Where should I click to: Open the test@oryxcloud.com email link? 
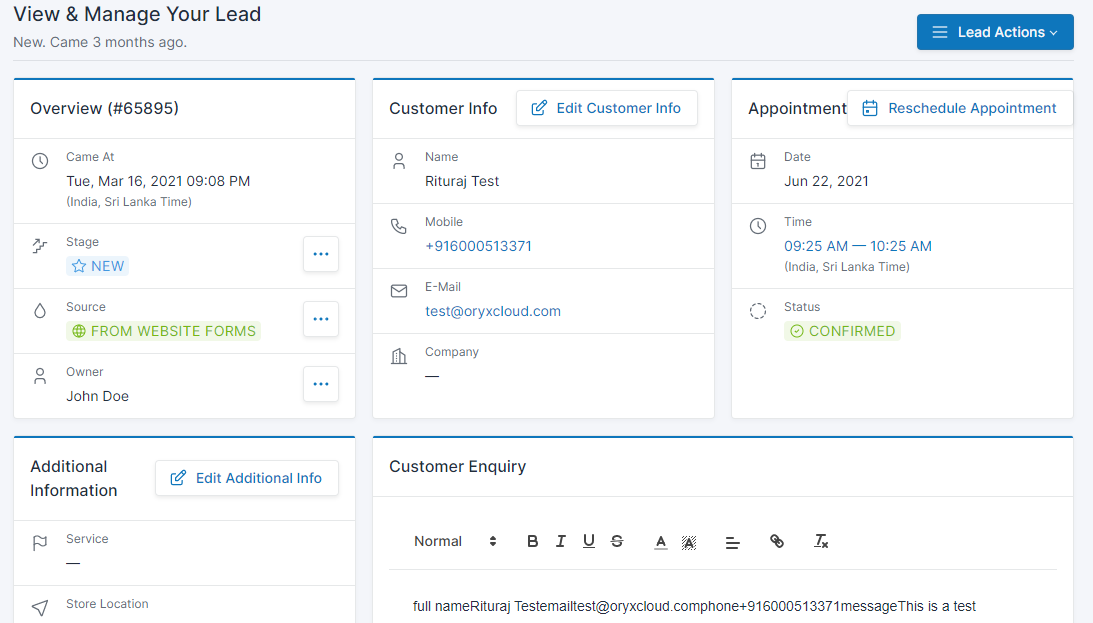coord(493,312)
